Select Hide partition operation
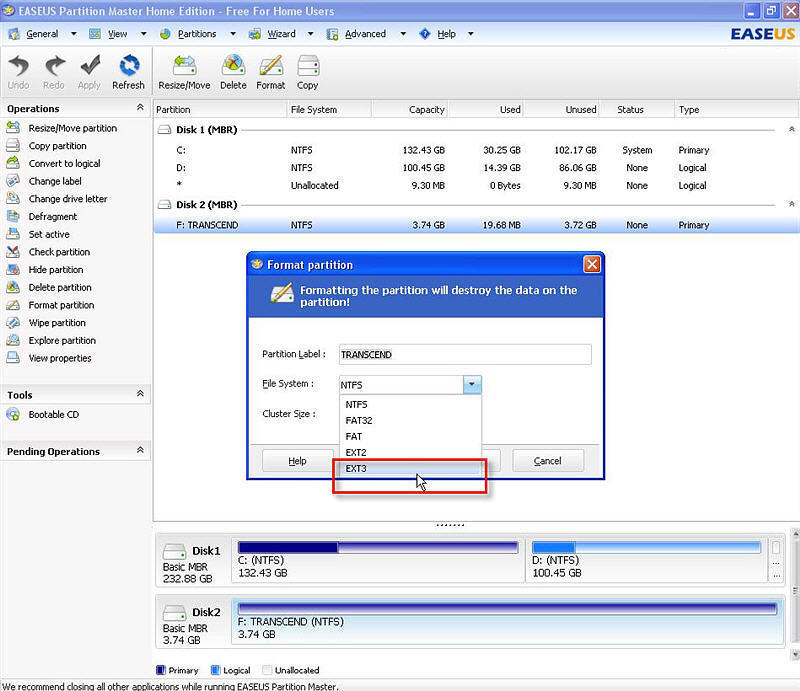800x691 pixels. (x=45, y=269)
